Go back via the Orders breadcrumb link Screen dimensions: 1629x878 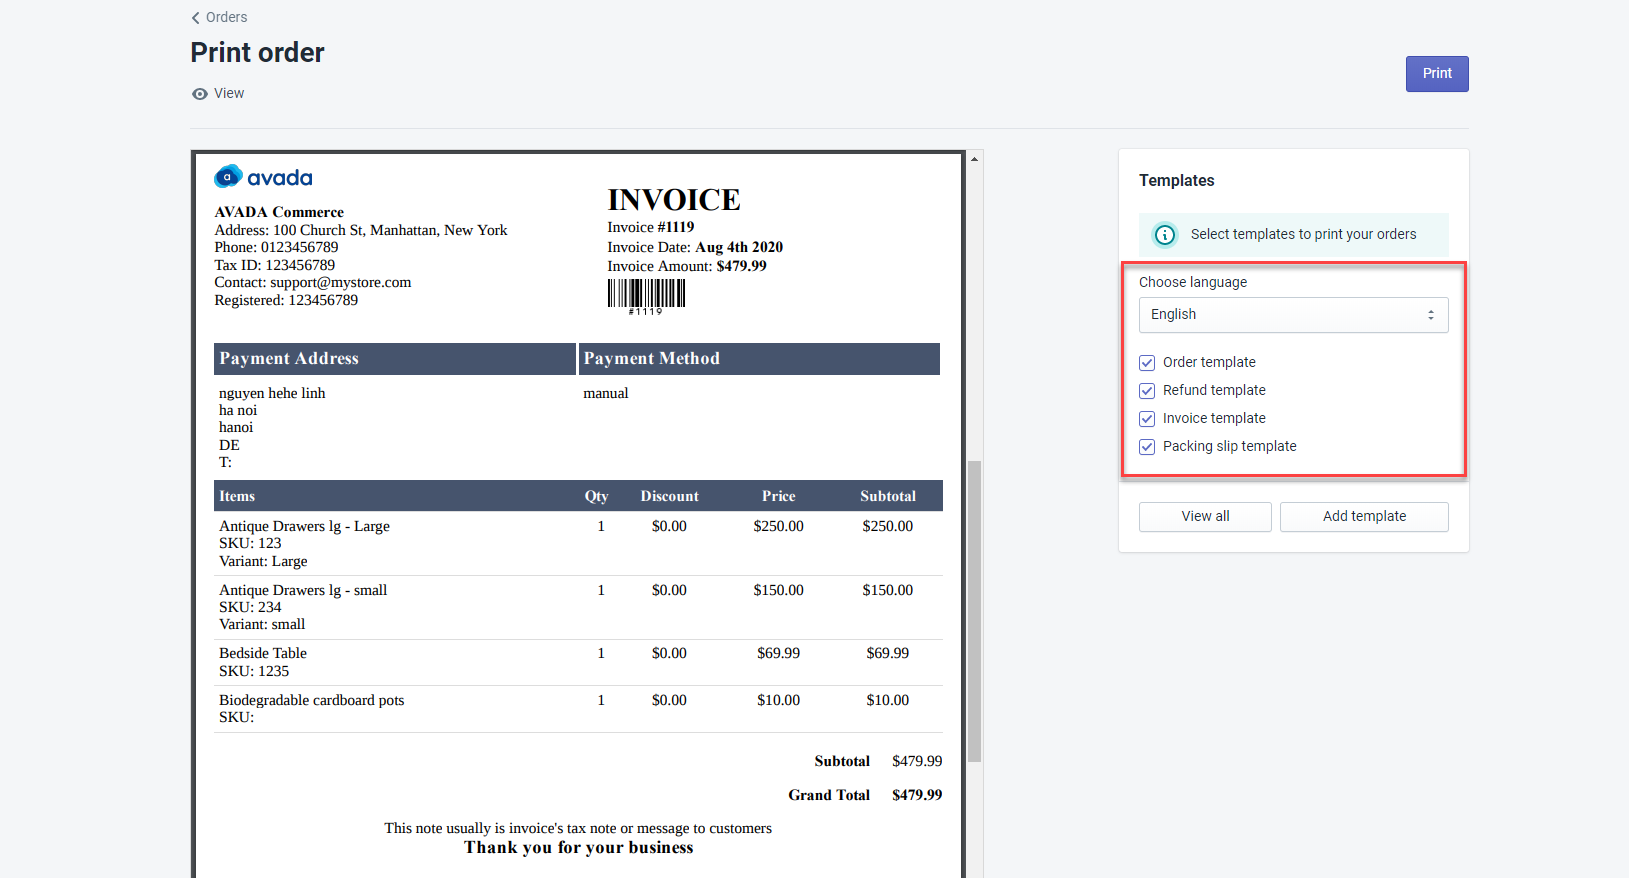pyautogui.click(x=226, y=18)
